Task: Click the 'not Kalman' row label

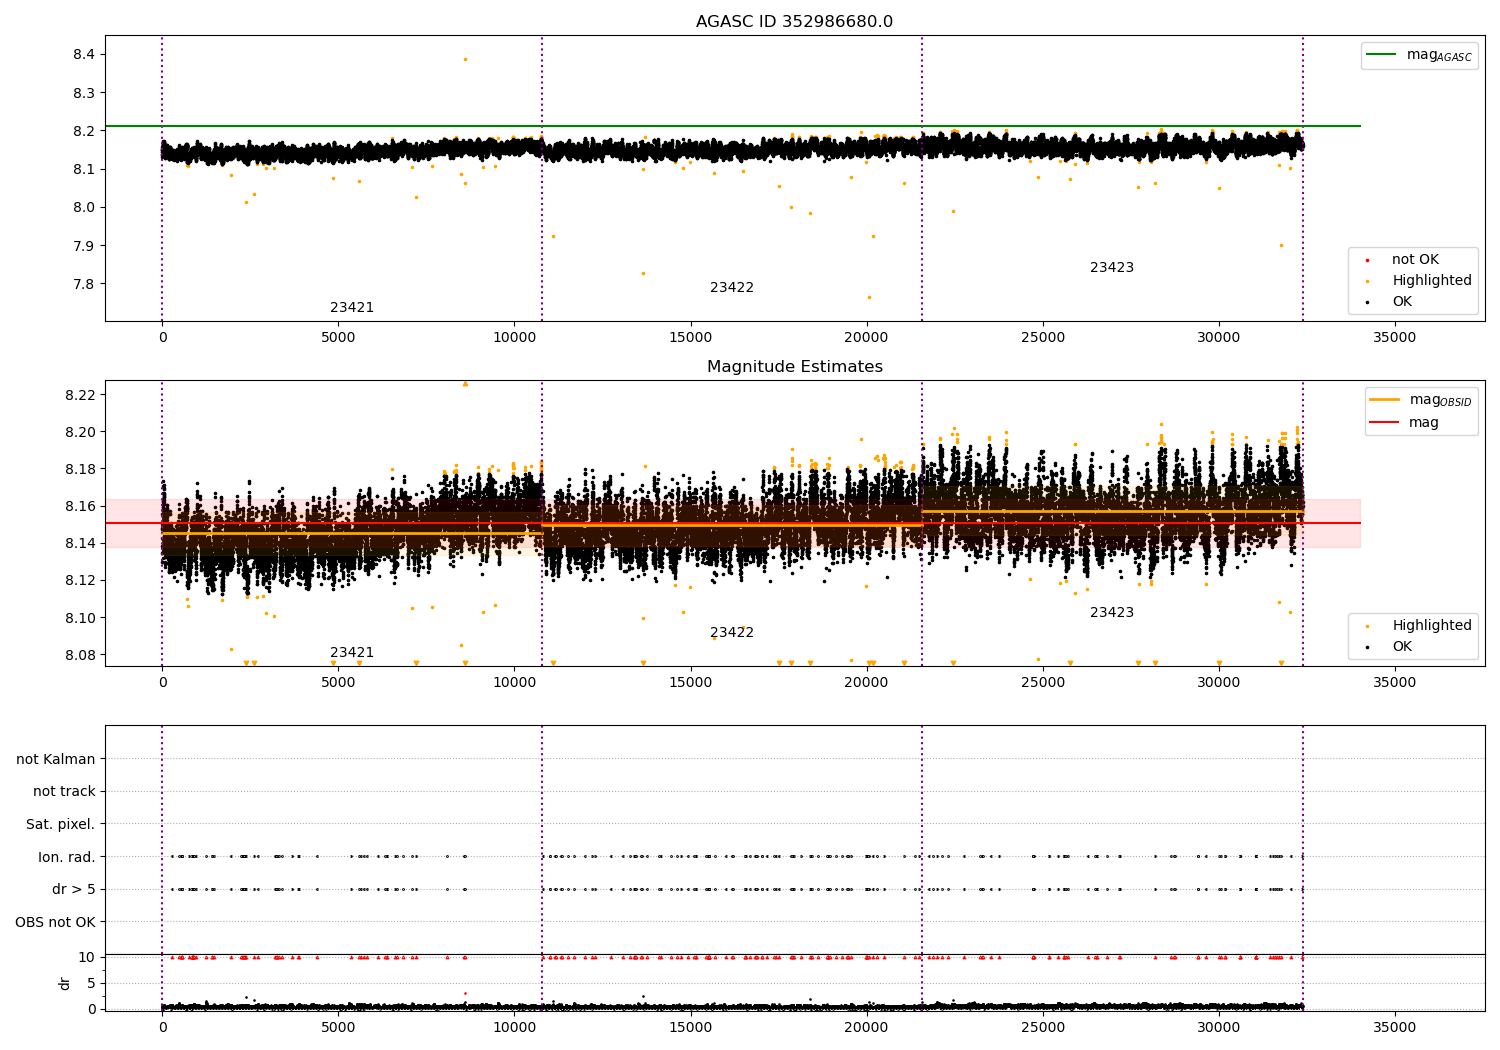Action: pos(56,759)
